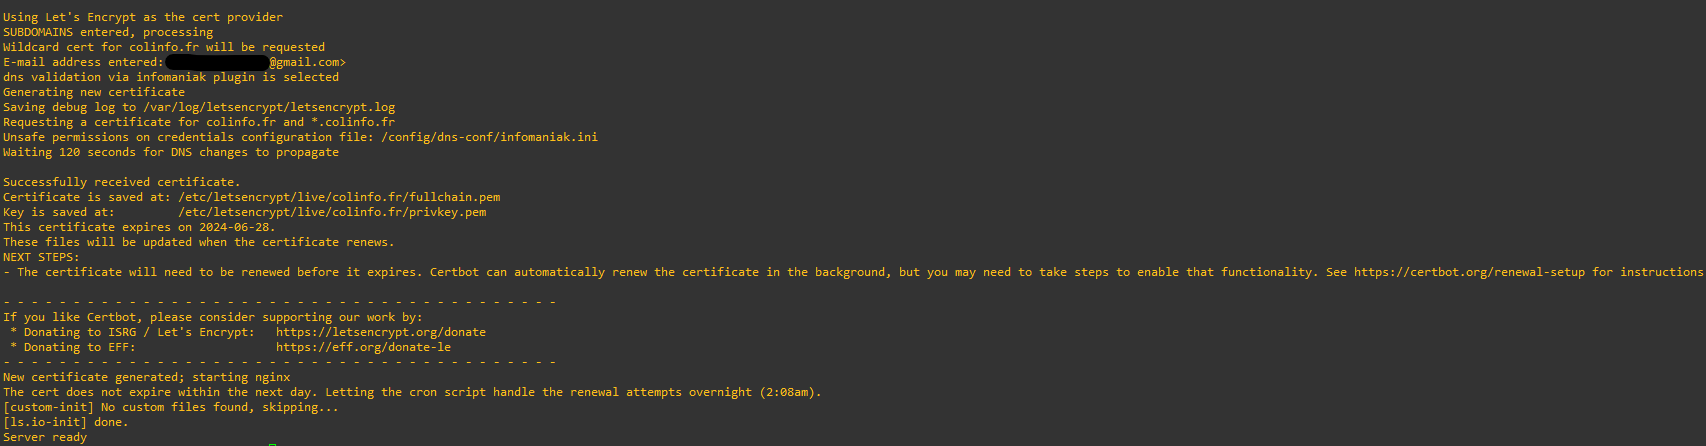Viewport: 1706px width, 446px height.
Task: Click the 'Generating new certificate' line
Action: pyautogui.click(x=94, y=92)
